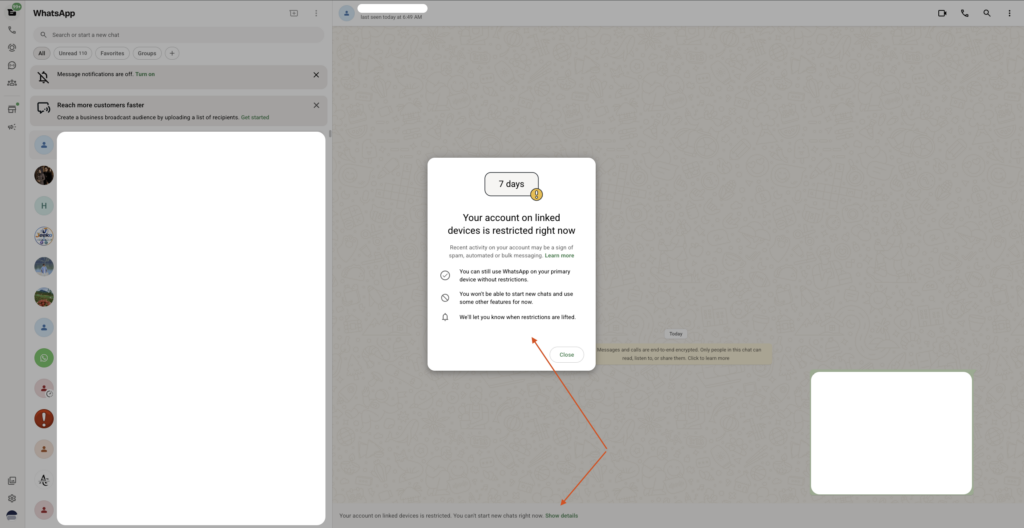This screenshot has height=528, width=1024.
Task: Click Learn more in restriction dialog
Action: coord(559,256)
